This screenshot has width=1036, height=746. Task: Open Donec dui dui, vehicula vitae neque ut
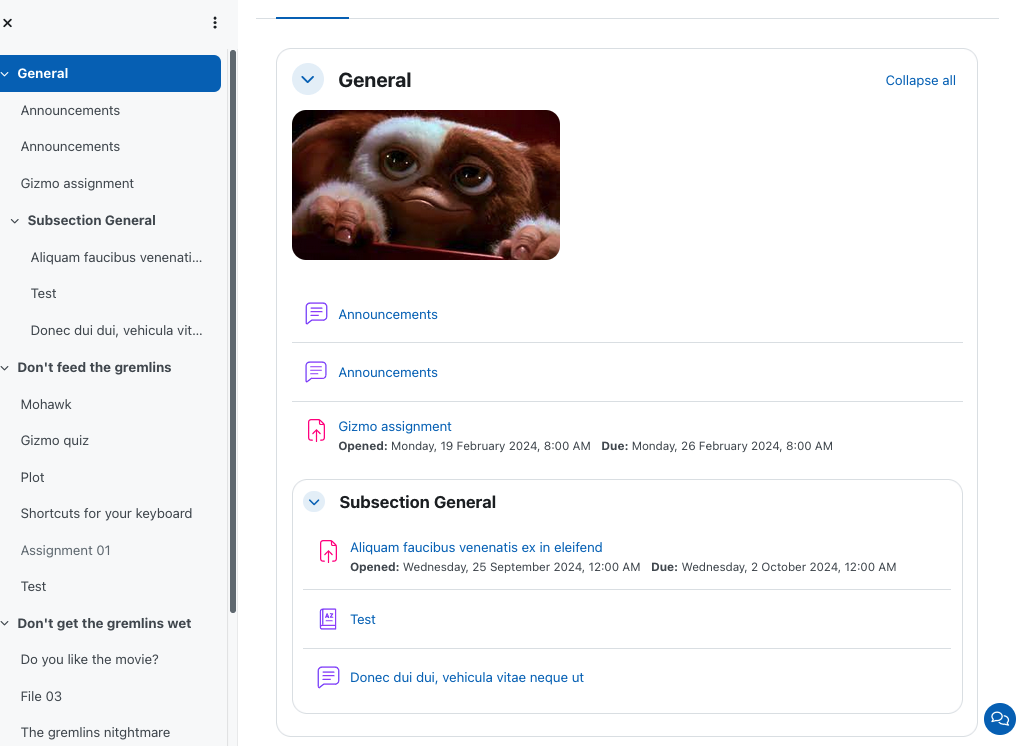point(467,678)
